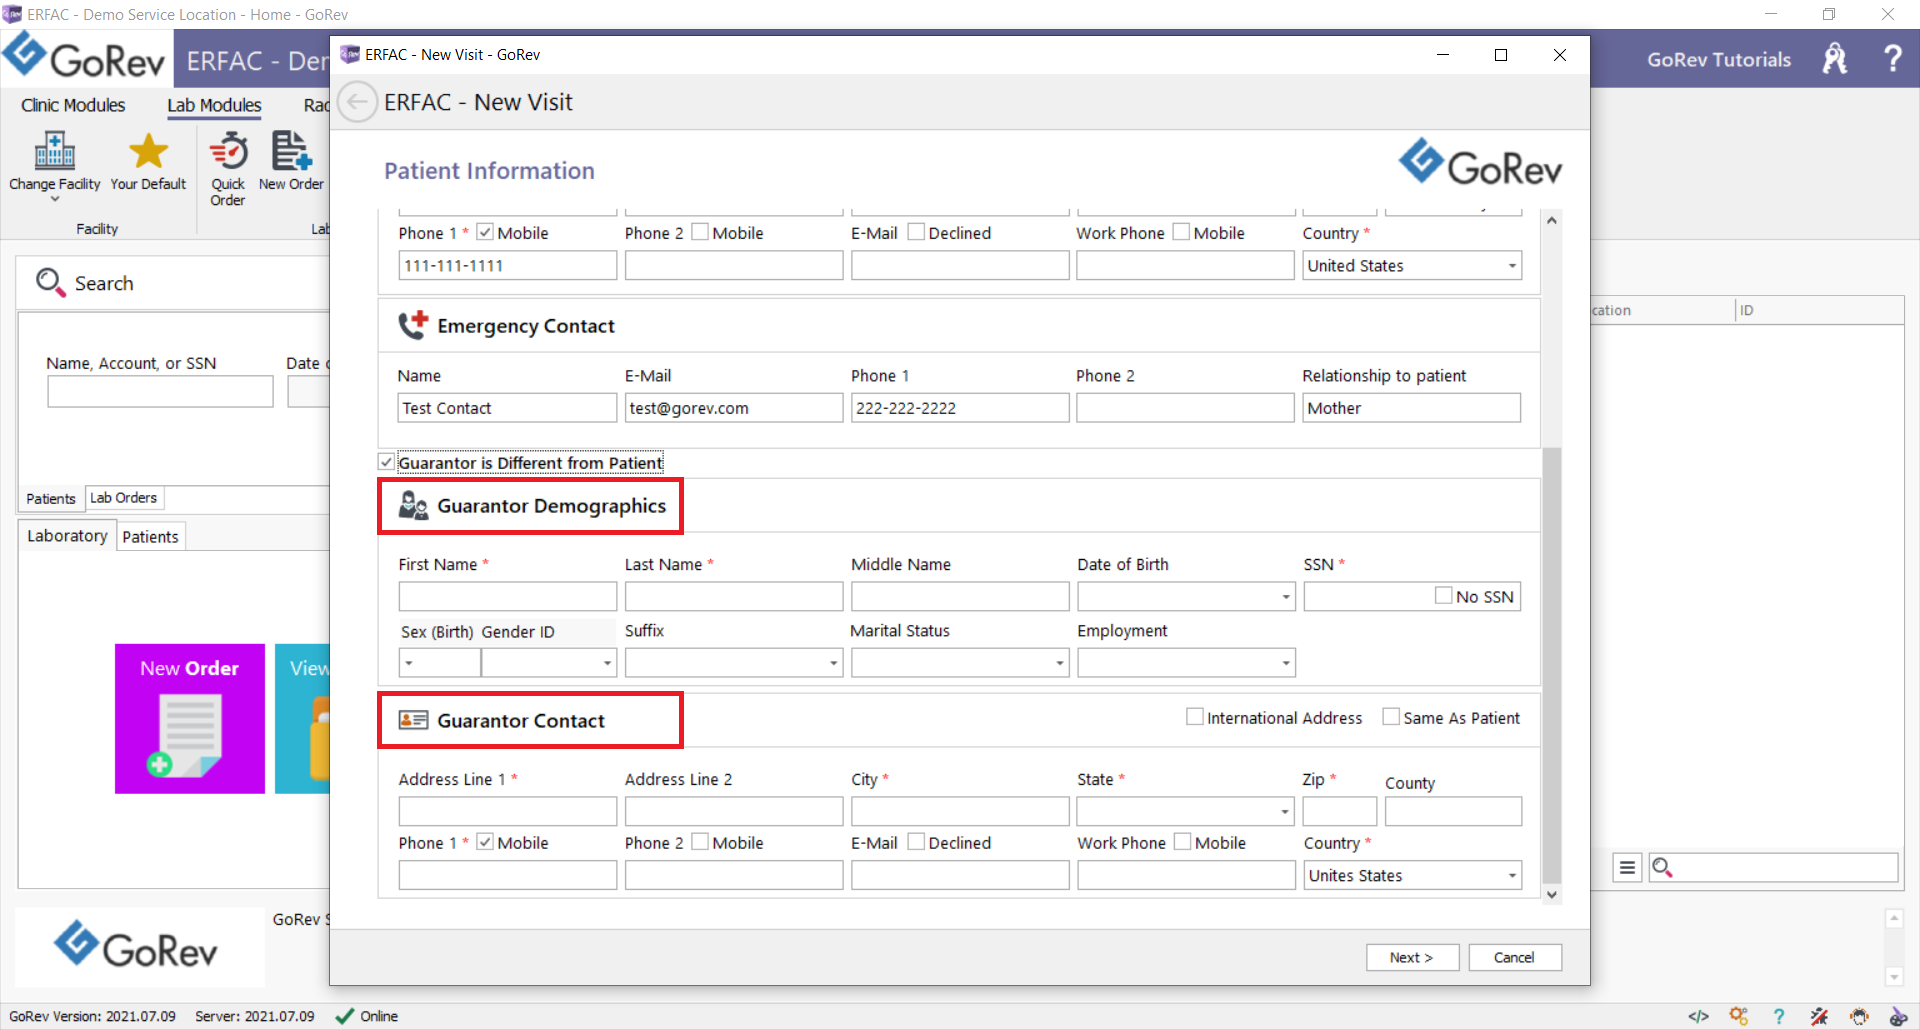Open GoRev Tutorials link
The width and height of the screenshot is (1920, 1030).
(x=1718, y=59)
